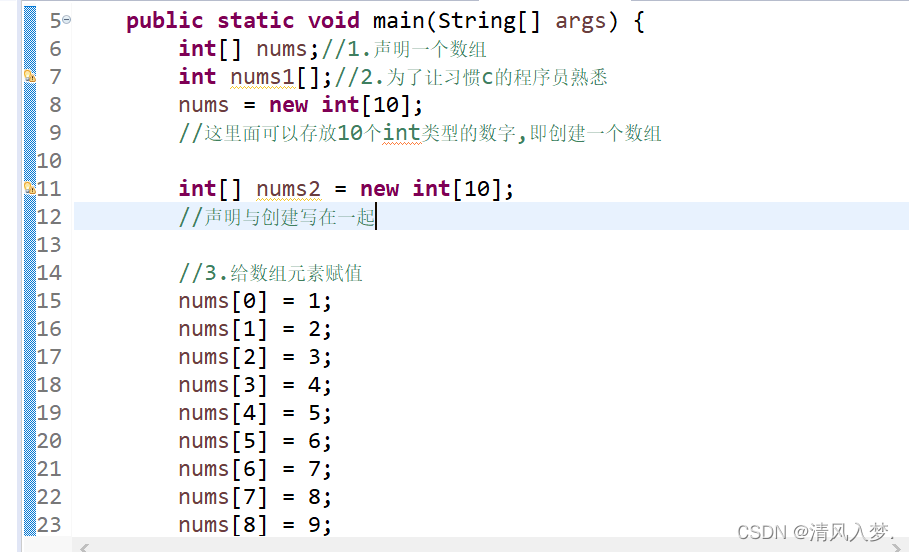Click the comment '//2.为了让习惯c的程序员熟悉'
This screenshot has height=552, width=909.
click(x=471, y=77)
